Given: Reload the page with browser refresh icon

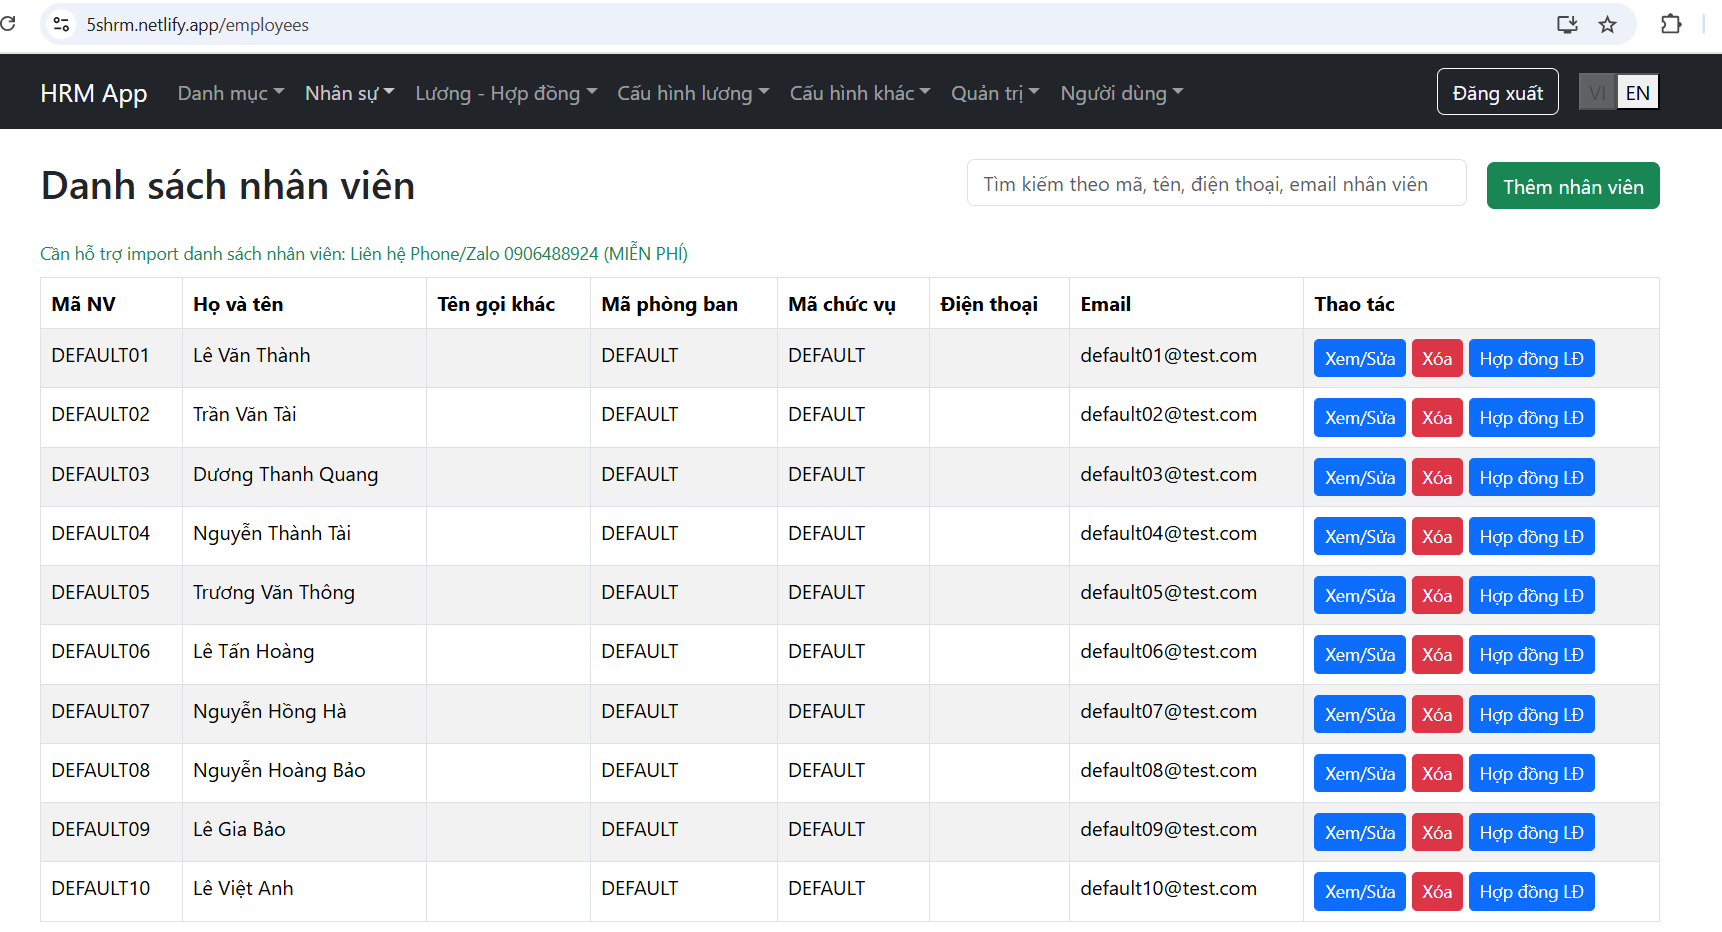Looking at the screenshot, I should point(8,24).
